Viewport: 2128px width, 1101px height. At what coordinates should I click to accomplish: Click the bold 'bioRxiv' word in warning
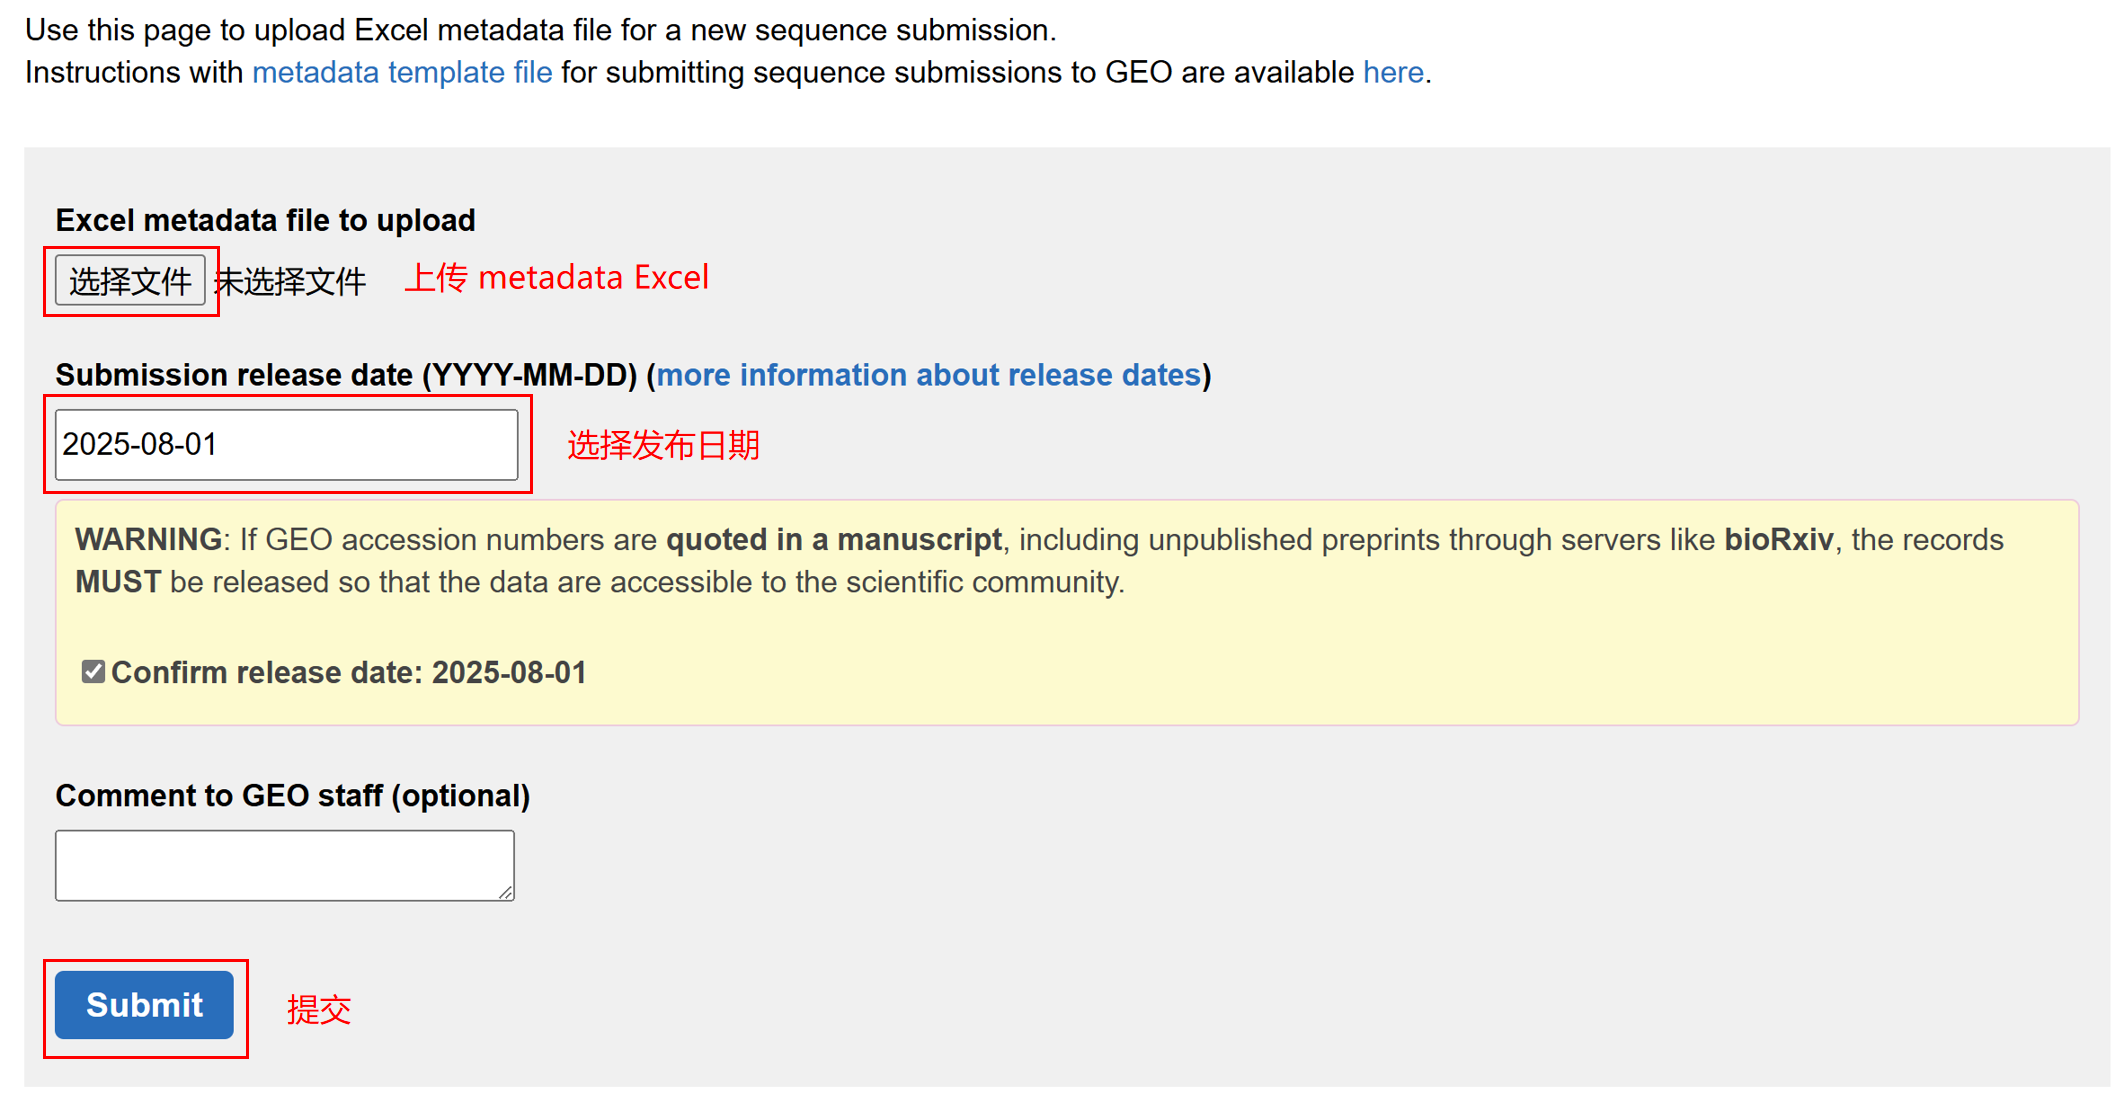click(1778, 540)
